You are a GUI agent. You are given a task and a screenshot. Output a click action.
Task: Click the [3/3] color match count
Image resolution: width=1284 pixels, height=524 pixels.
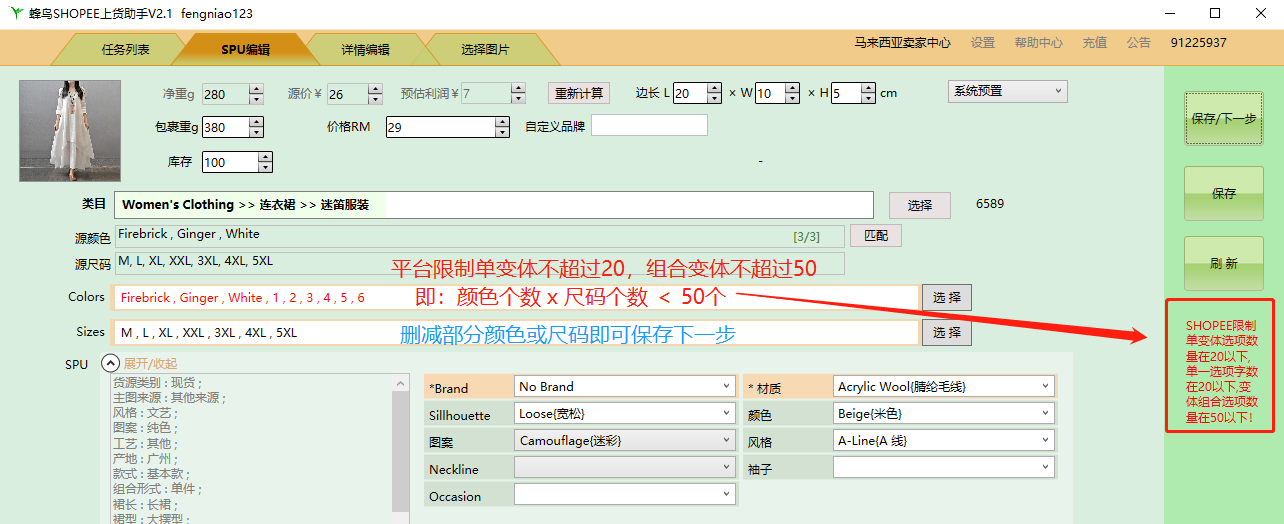[x=806, y=237]
